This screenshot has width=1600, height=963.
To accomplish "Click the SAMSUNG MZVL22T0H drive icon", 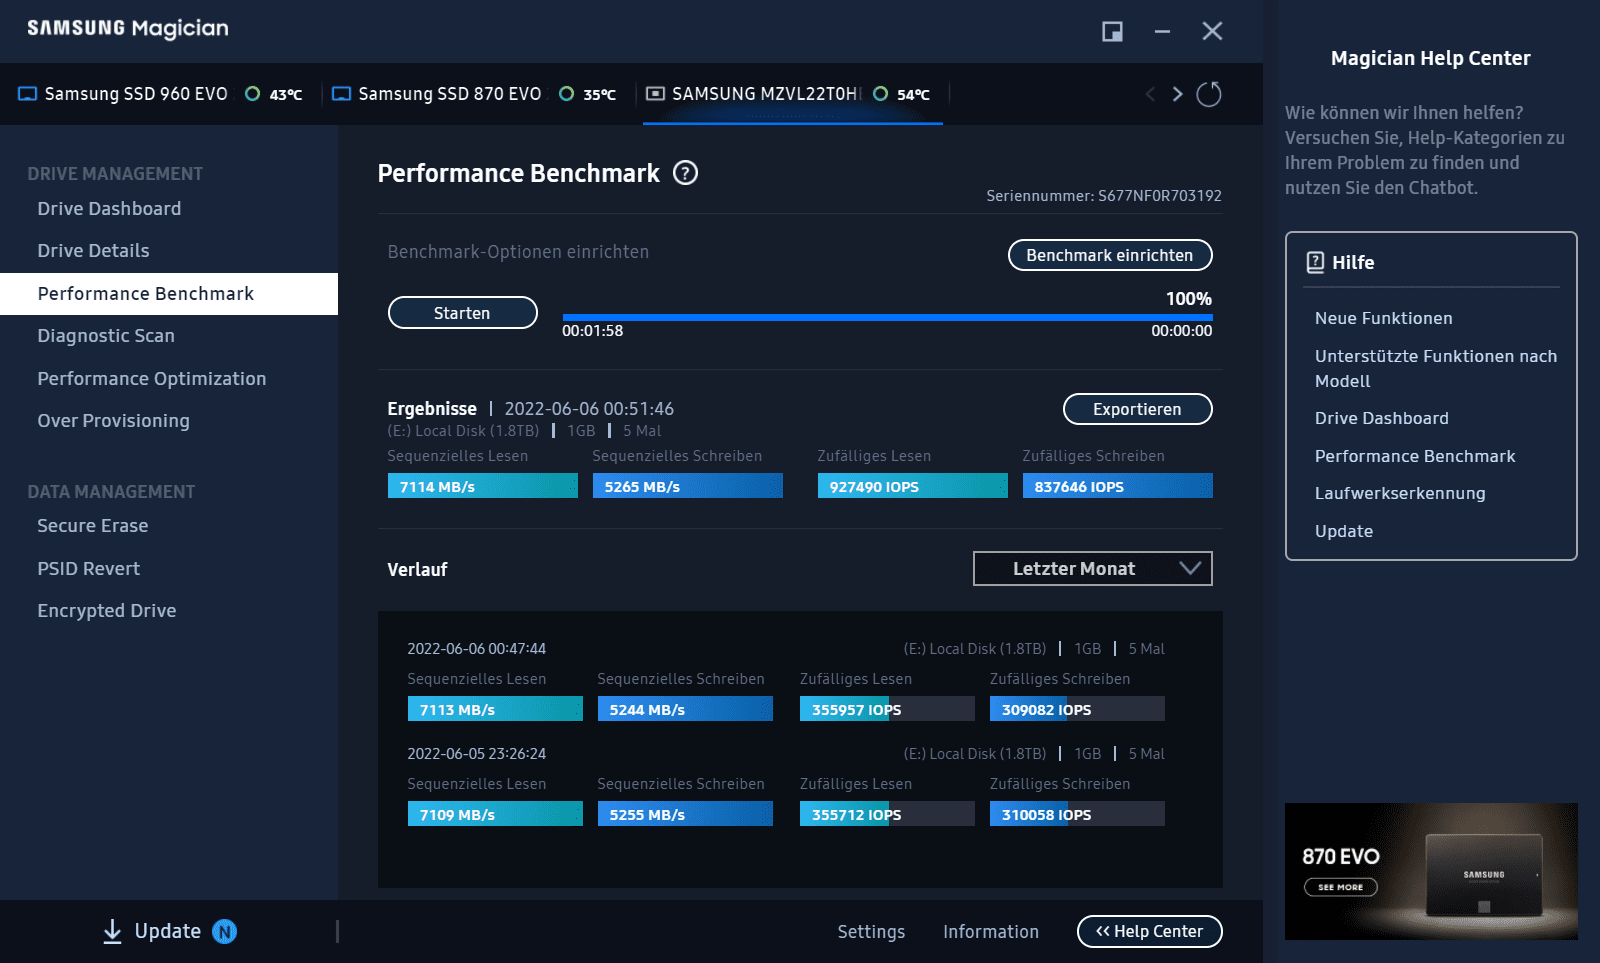I will [x=655, y=94].
